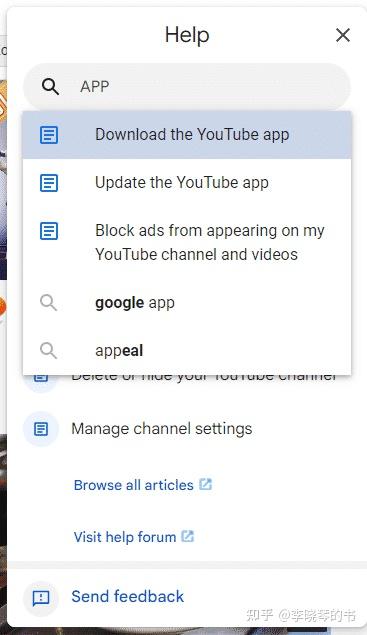Viewport: 367px width, 635px height.
Task: Click the feedback speech-bubble icon
Action: [41, 598]
